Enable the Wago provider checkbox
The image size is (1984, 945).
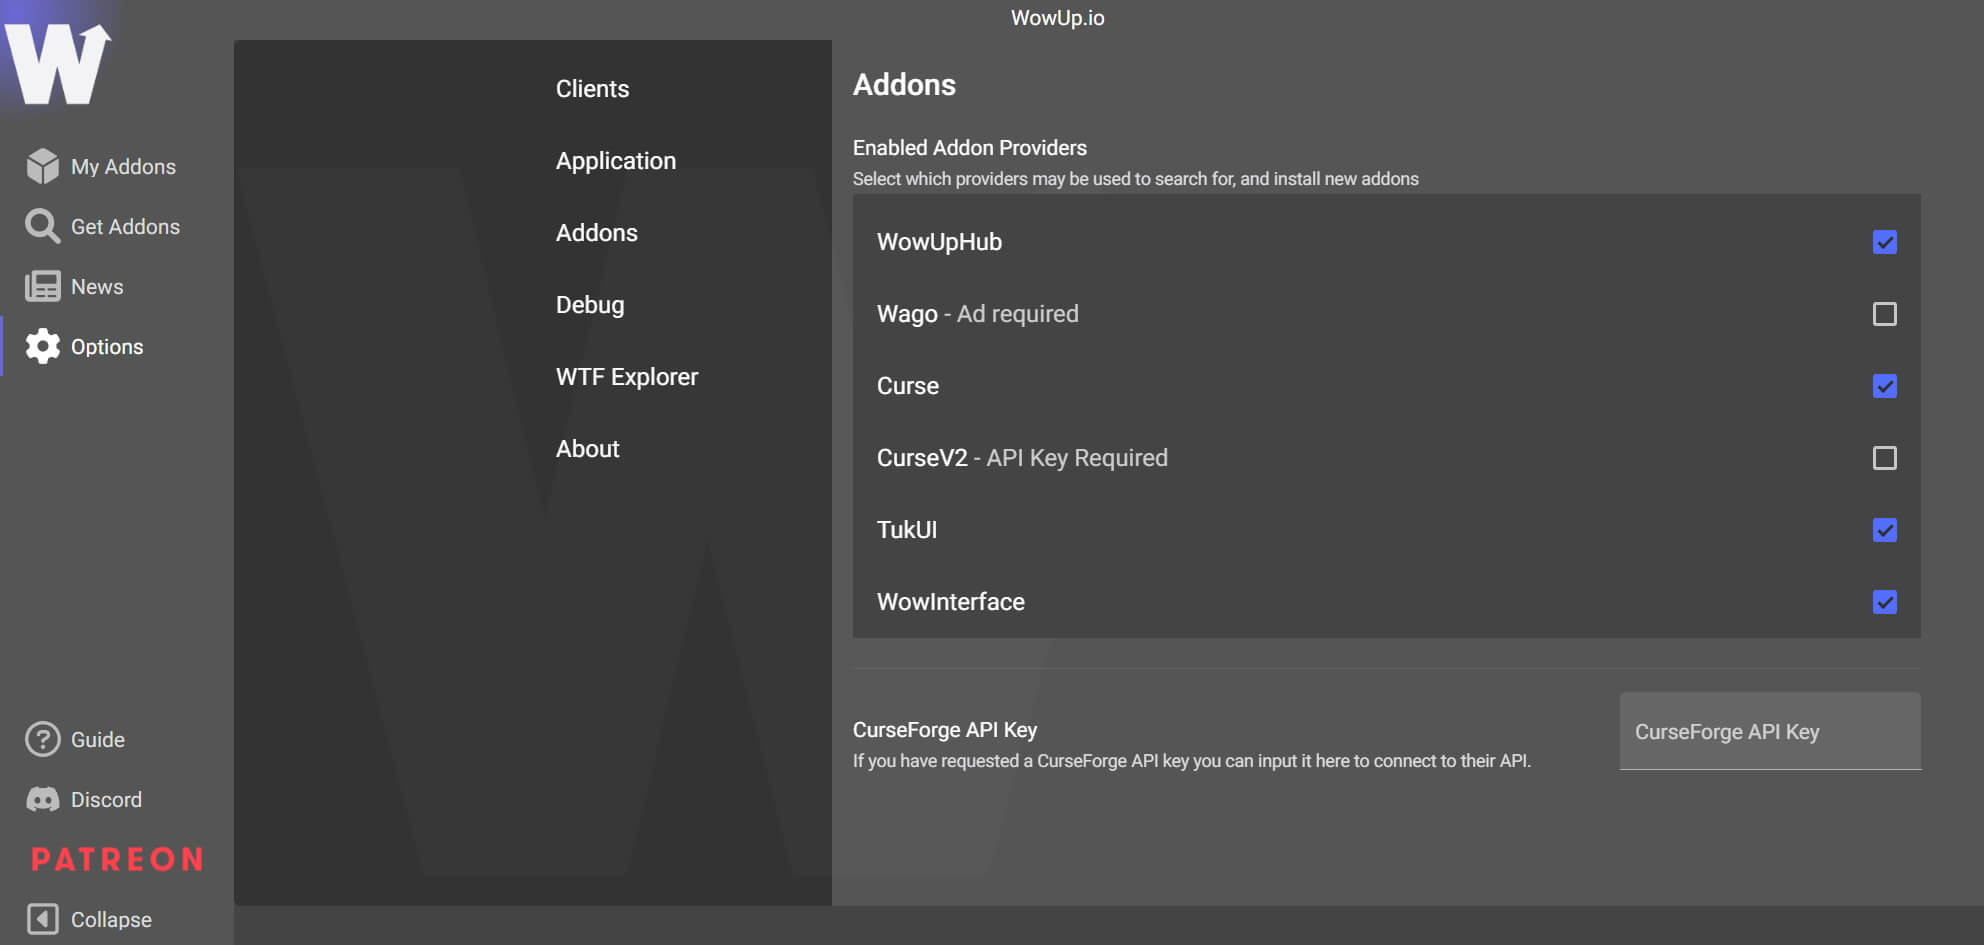[1884, 314]
